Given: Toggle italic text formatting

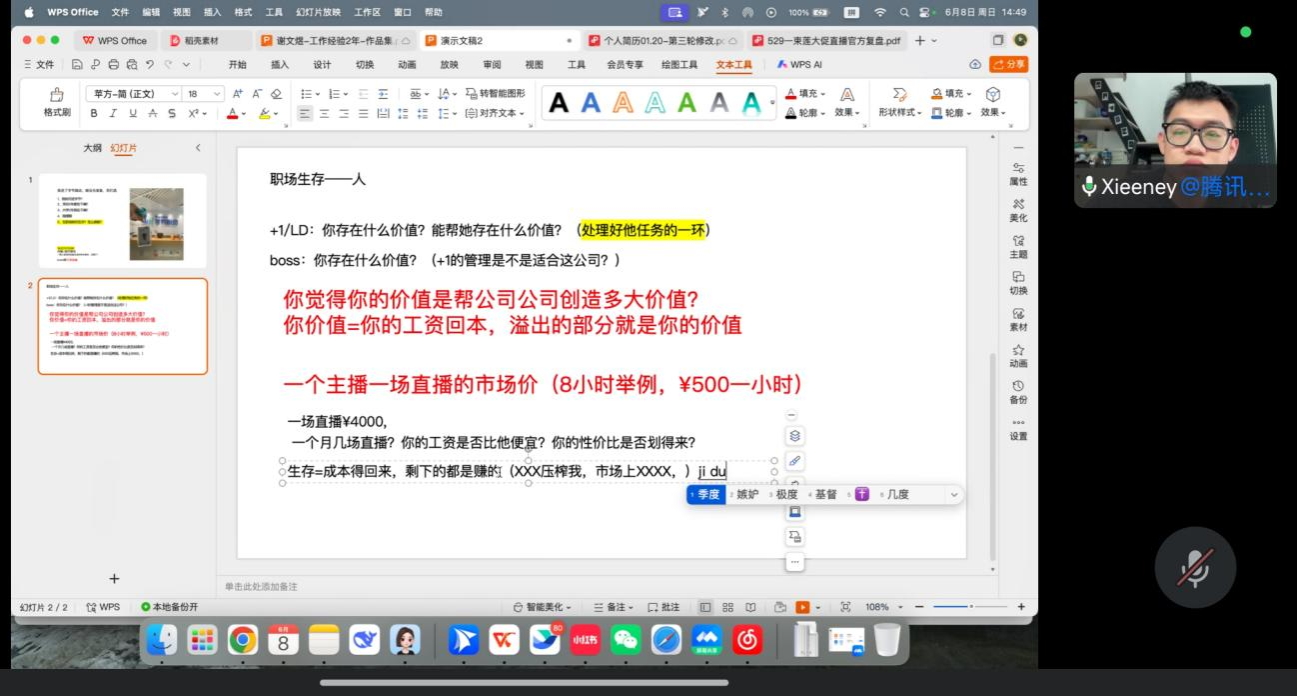Looking at the screenshot, I should click(113, 114).
